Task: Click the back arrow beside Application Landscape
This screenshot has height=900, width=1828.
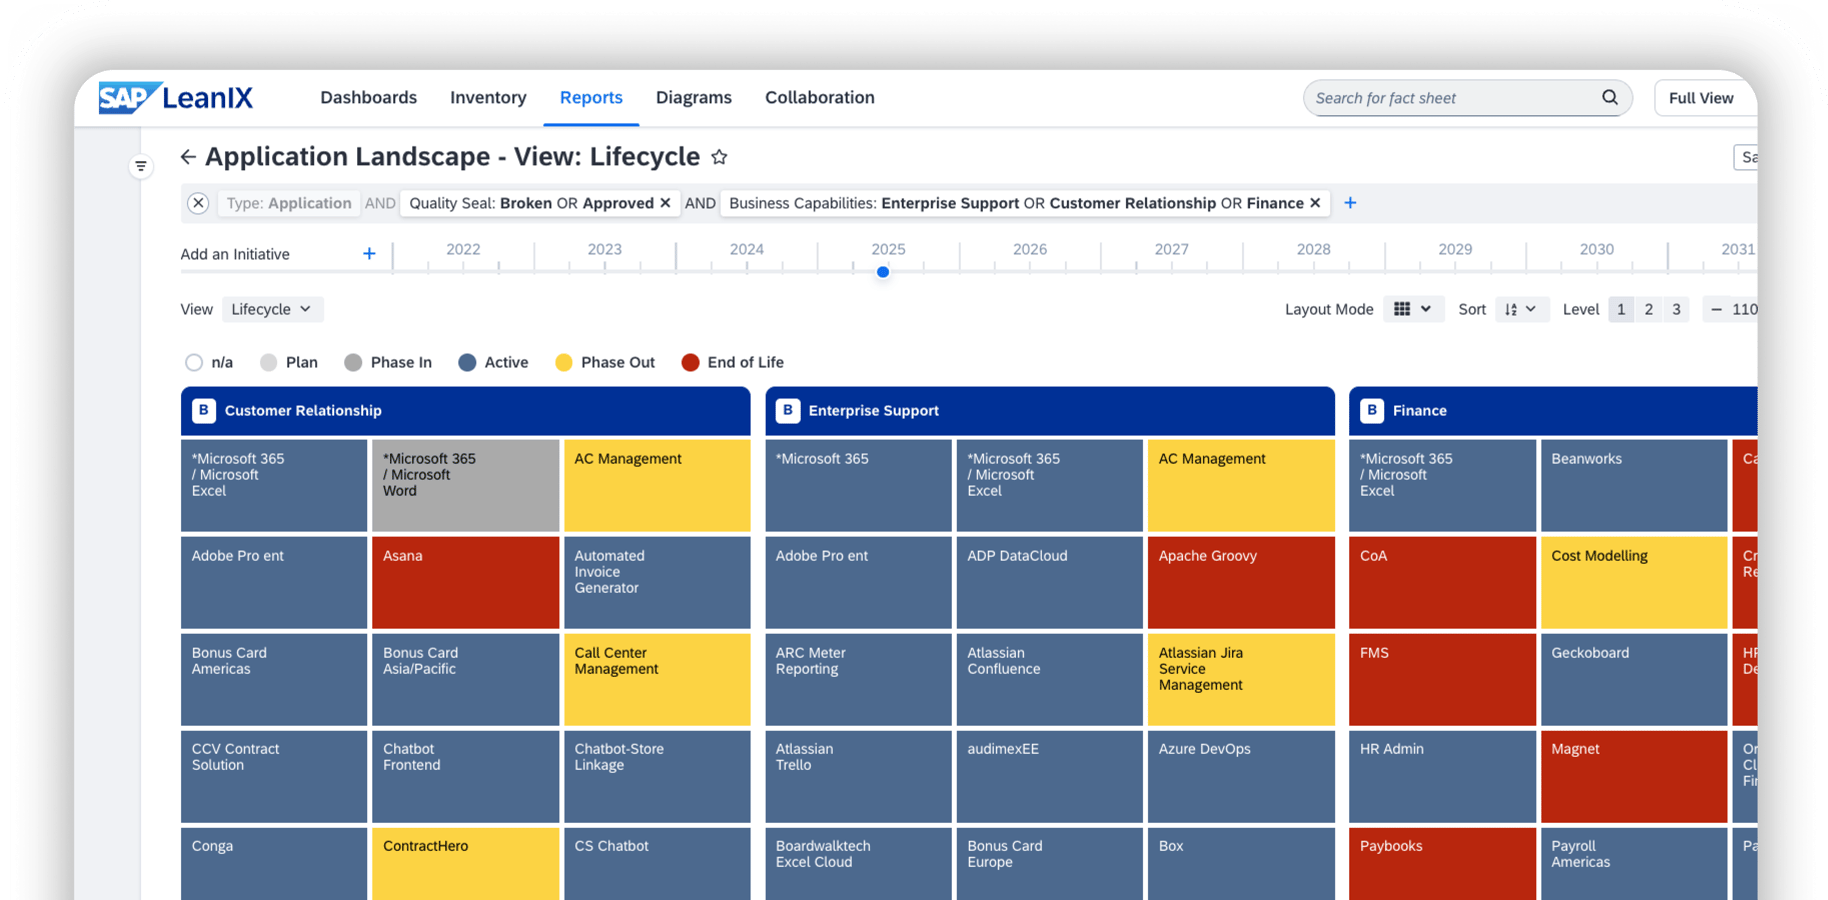Action: 188,157
